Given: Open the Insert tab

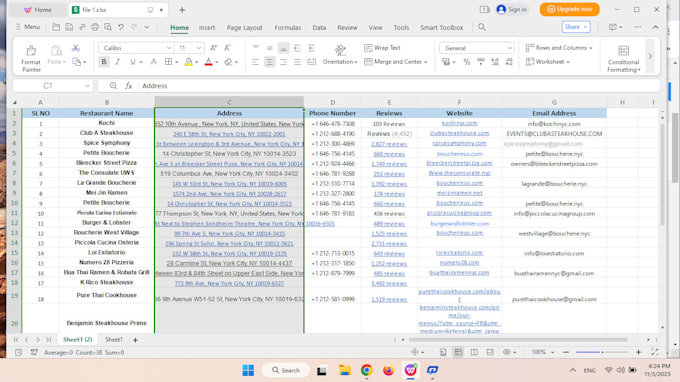Looking at the screenshot, I should click(207, 27).
